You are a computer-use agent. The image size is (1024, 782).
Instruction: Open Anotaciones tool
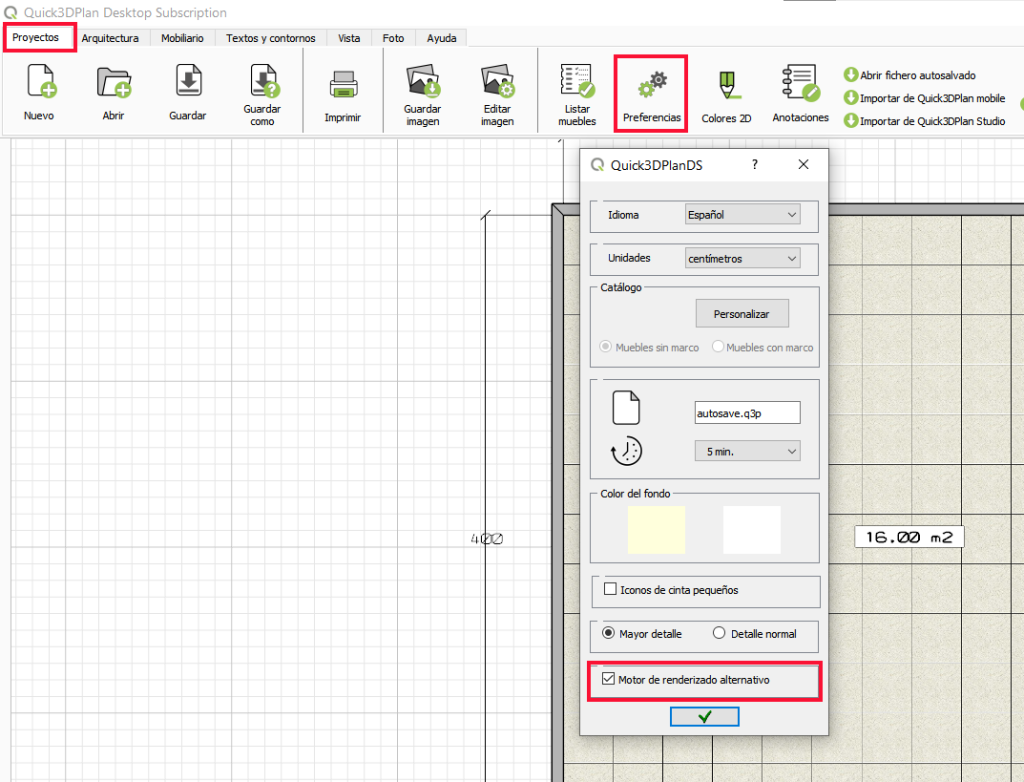pos(801,93)
